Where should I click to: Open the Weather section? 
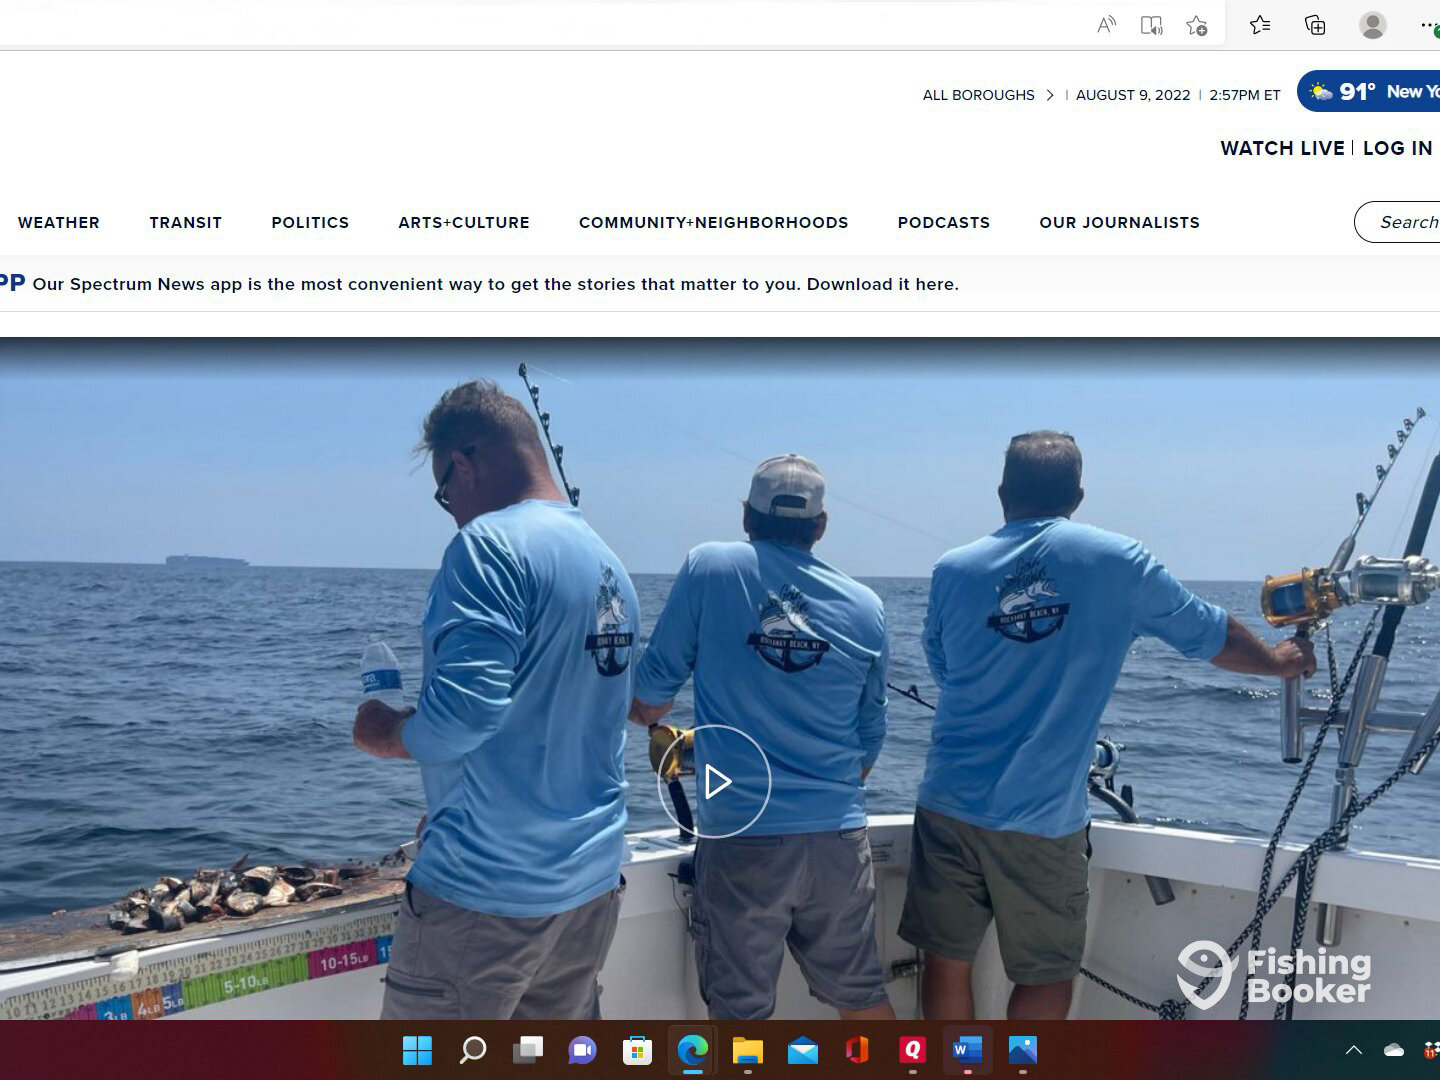[x=59, y=222]
